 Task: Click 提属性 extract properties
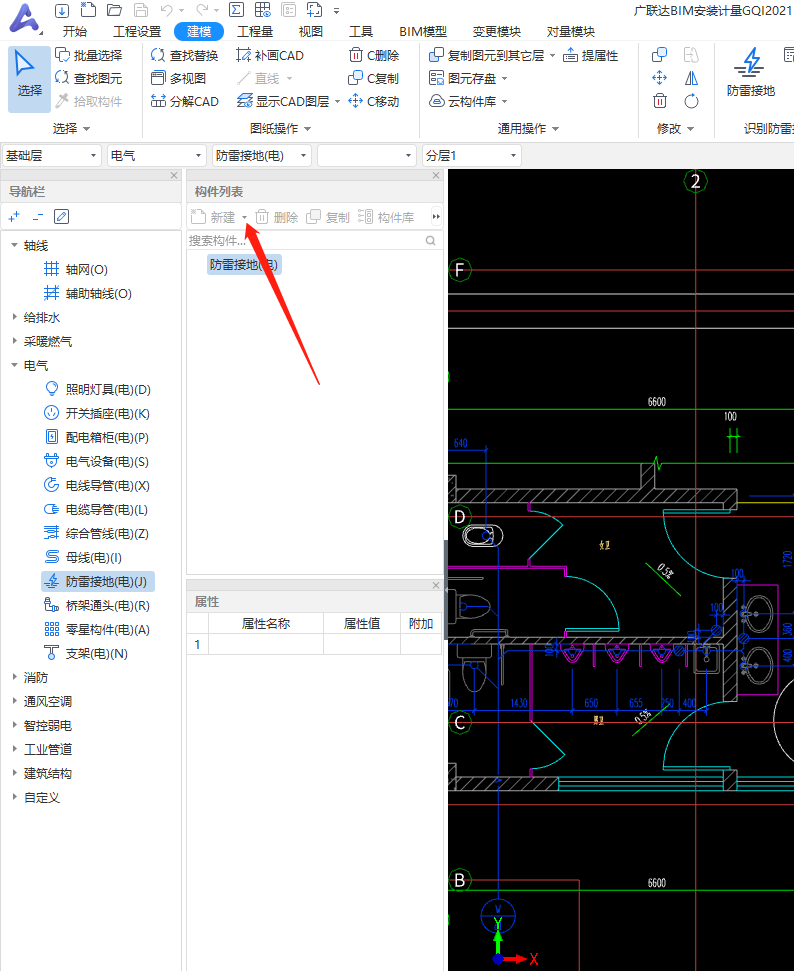click(x=590, y=55)
